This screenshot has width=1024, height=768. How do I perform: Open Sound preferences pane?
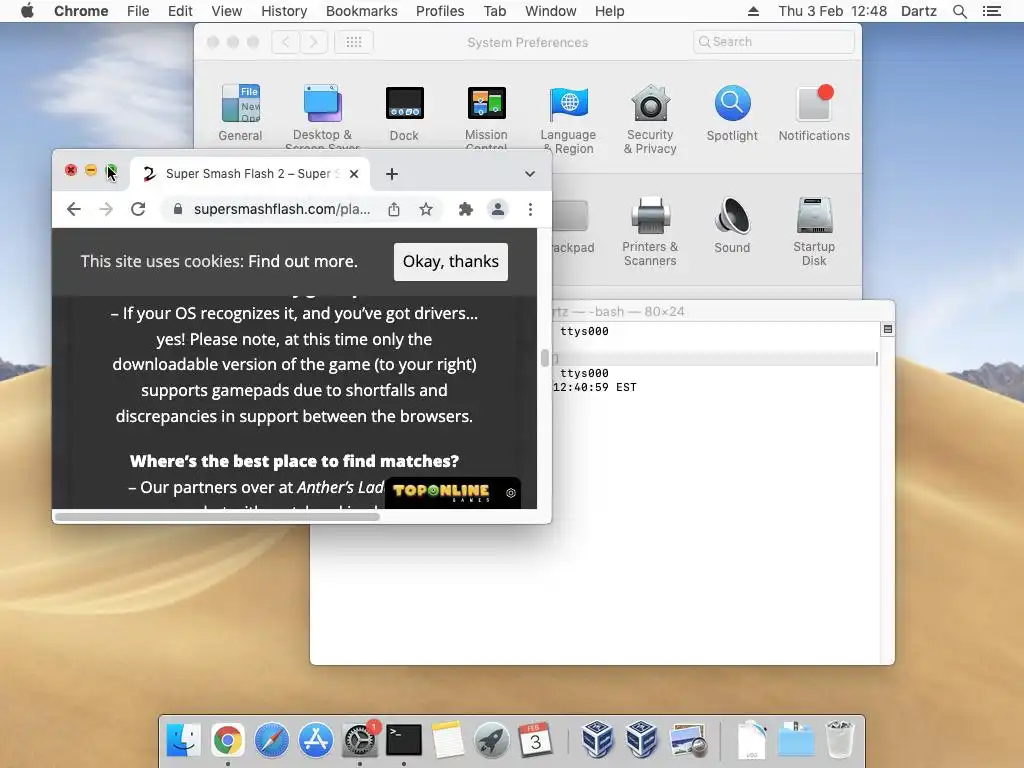tap(732, 225)
